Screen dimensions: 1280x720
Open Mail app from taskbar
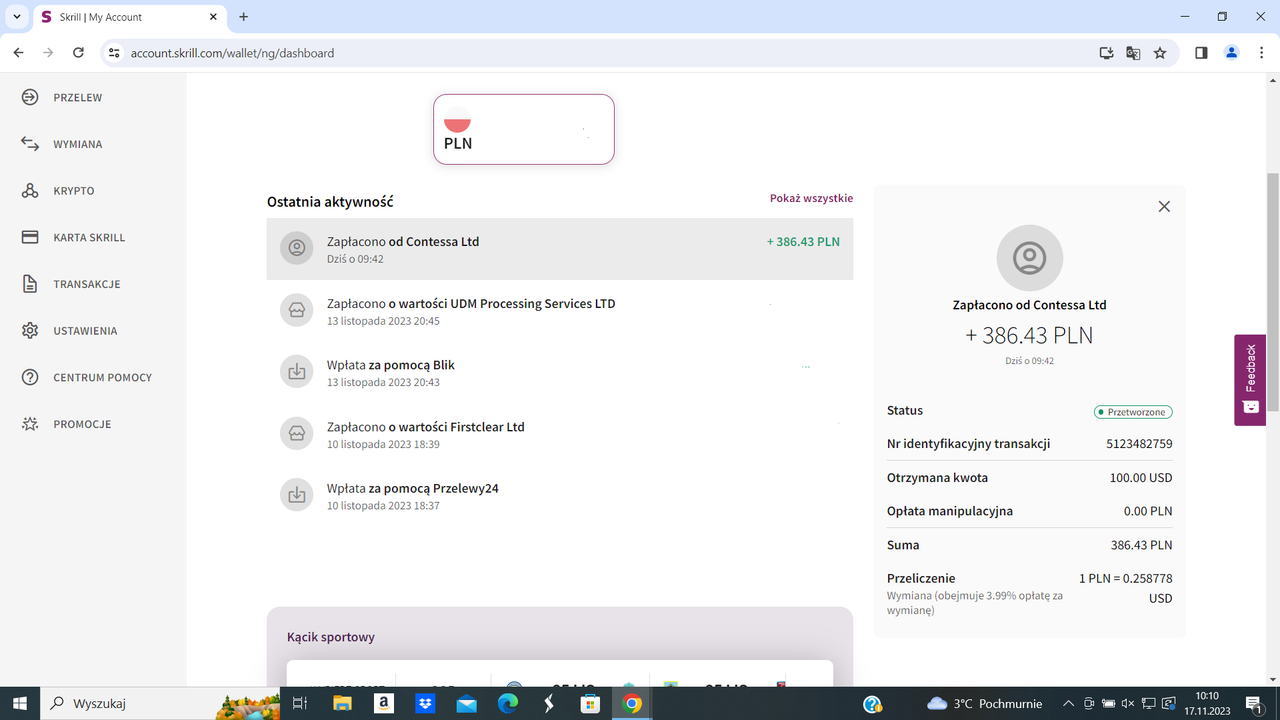(x=467, y=704)
